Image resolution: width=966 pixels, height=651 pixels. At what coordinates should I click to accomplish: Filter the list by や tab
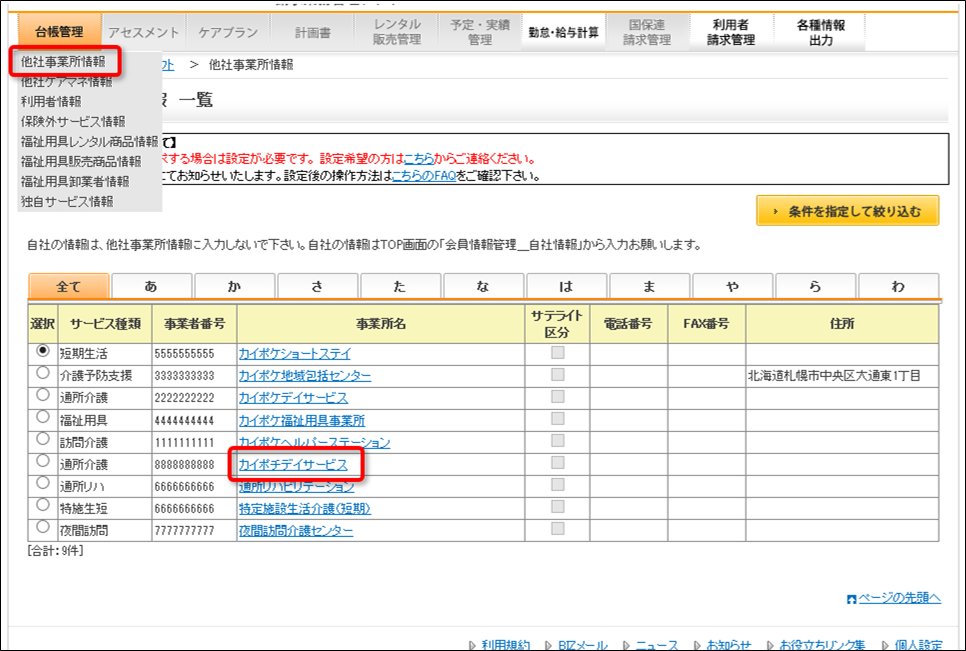click(733, 286)
